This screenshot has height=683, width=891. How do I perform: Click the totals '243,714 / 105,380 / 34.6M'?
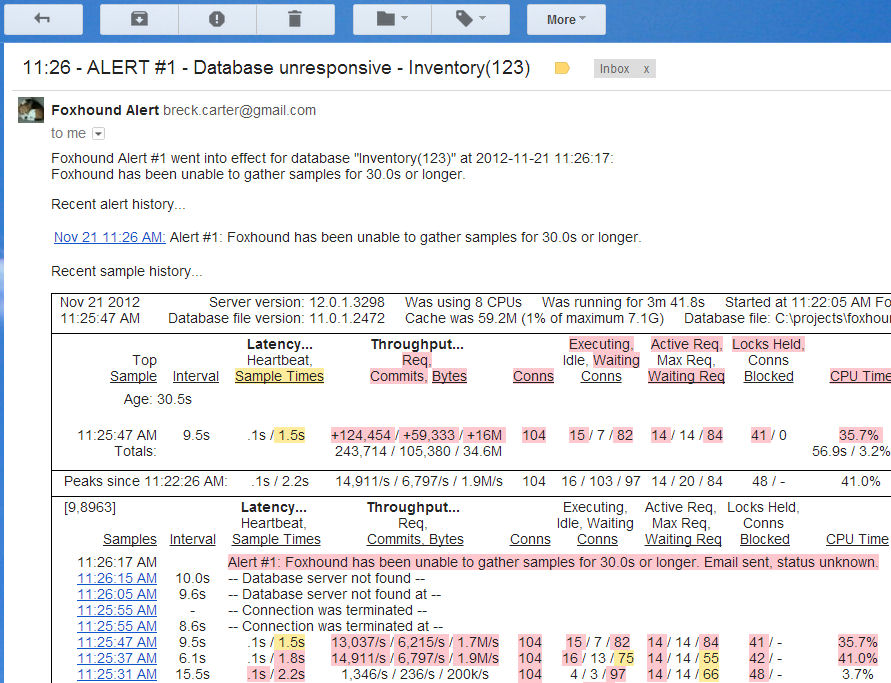418,451
